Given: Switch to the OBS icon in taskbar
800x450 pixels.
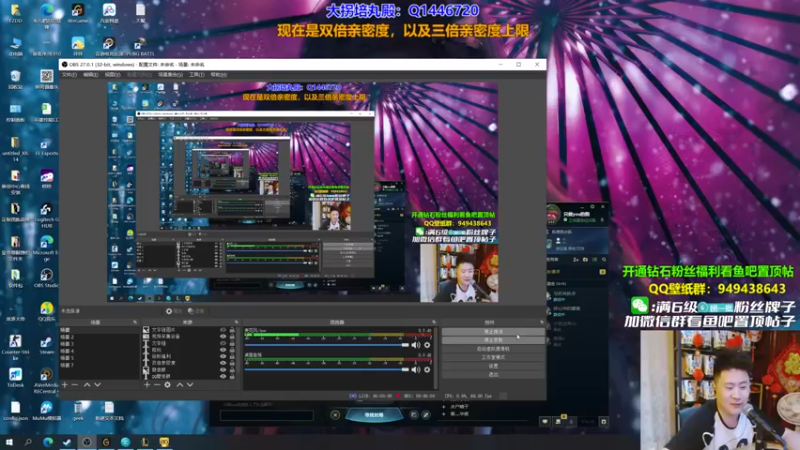Looking at the screenshot, I should (x=87, y=442).
